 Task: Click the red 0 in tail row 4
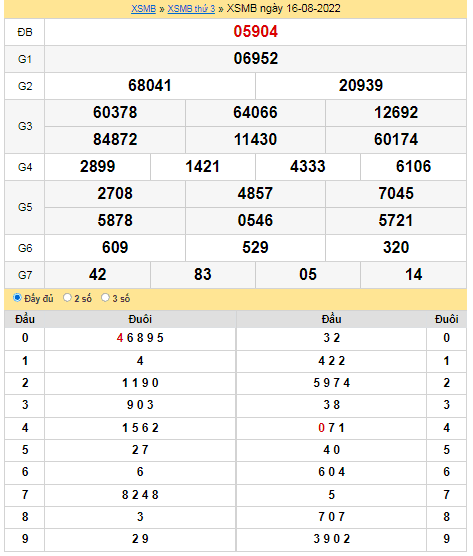[x=321, y=428]
